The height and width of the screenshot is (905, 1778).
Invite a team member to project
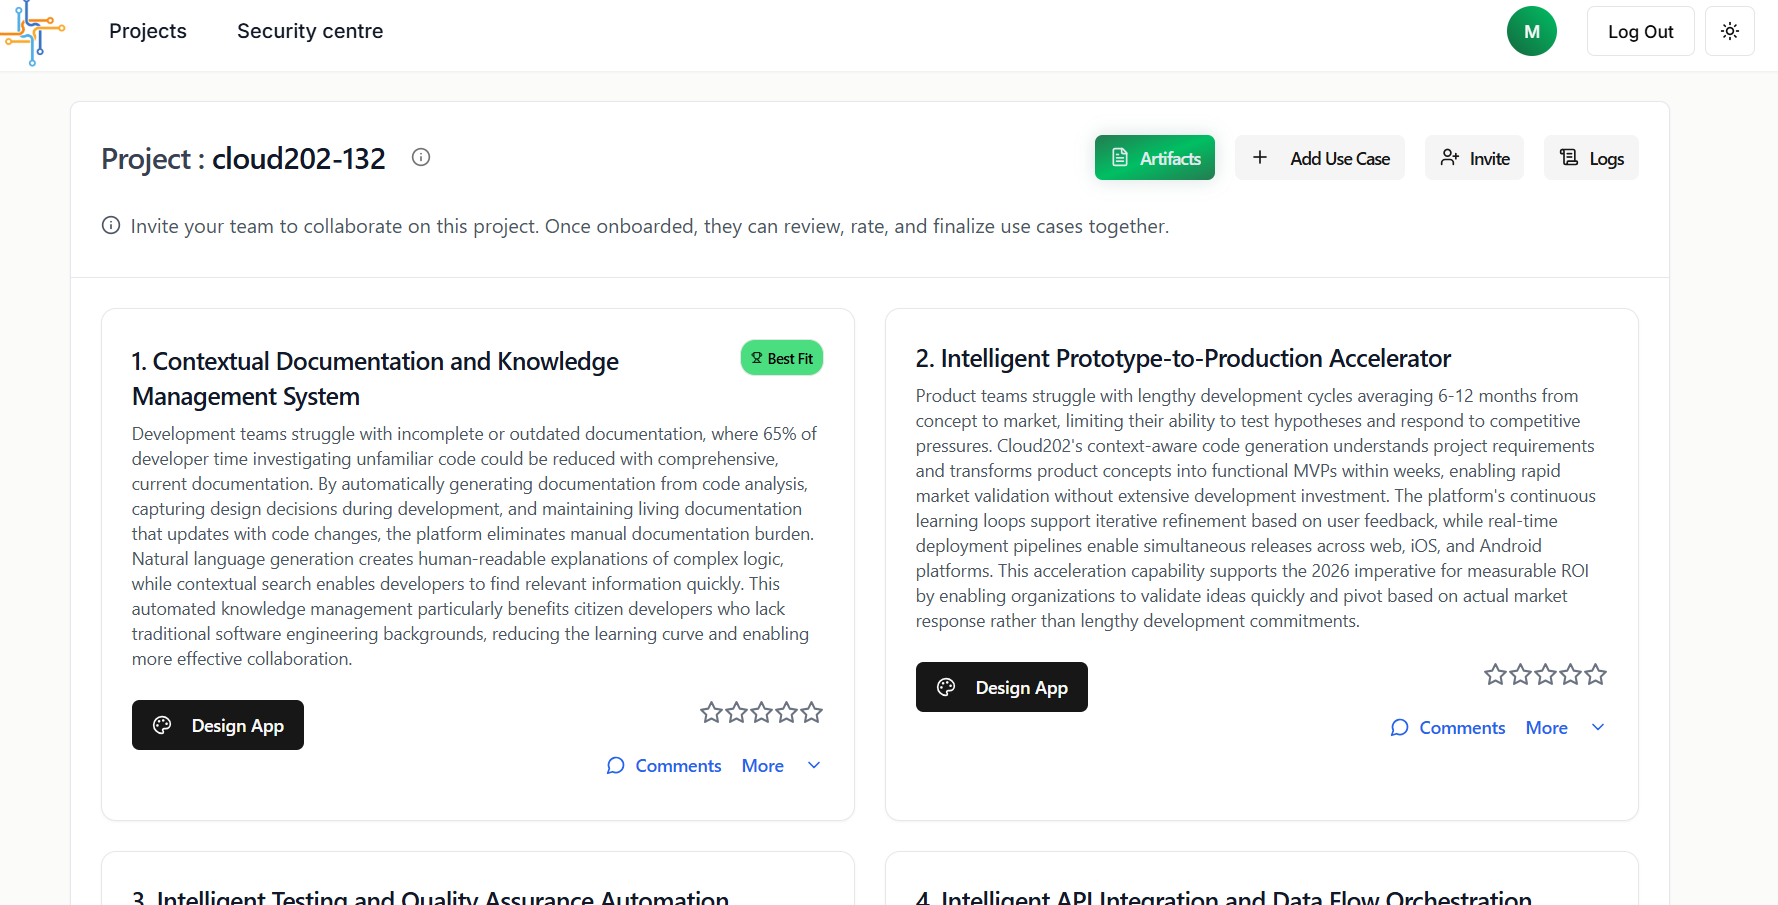[1474, 158]
